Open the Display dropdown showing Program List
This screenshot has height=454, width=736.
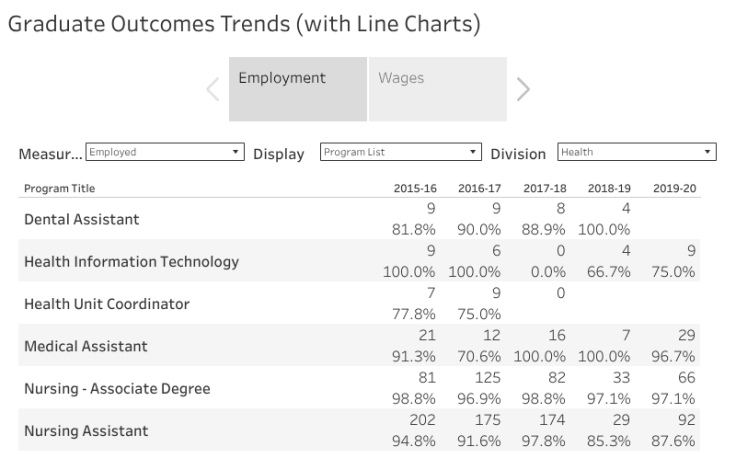400,153
